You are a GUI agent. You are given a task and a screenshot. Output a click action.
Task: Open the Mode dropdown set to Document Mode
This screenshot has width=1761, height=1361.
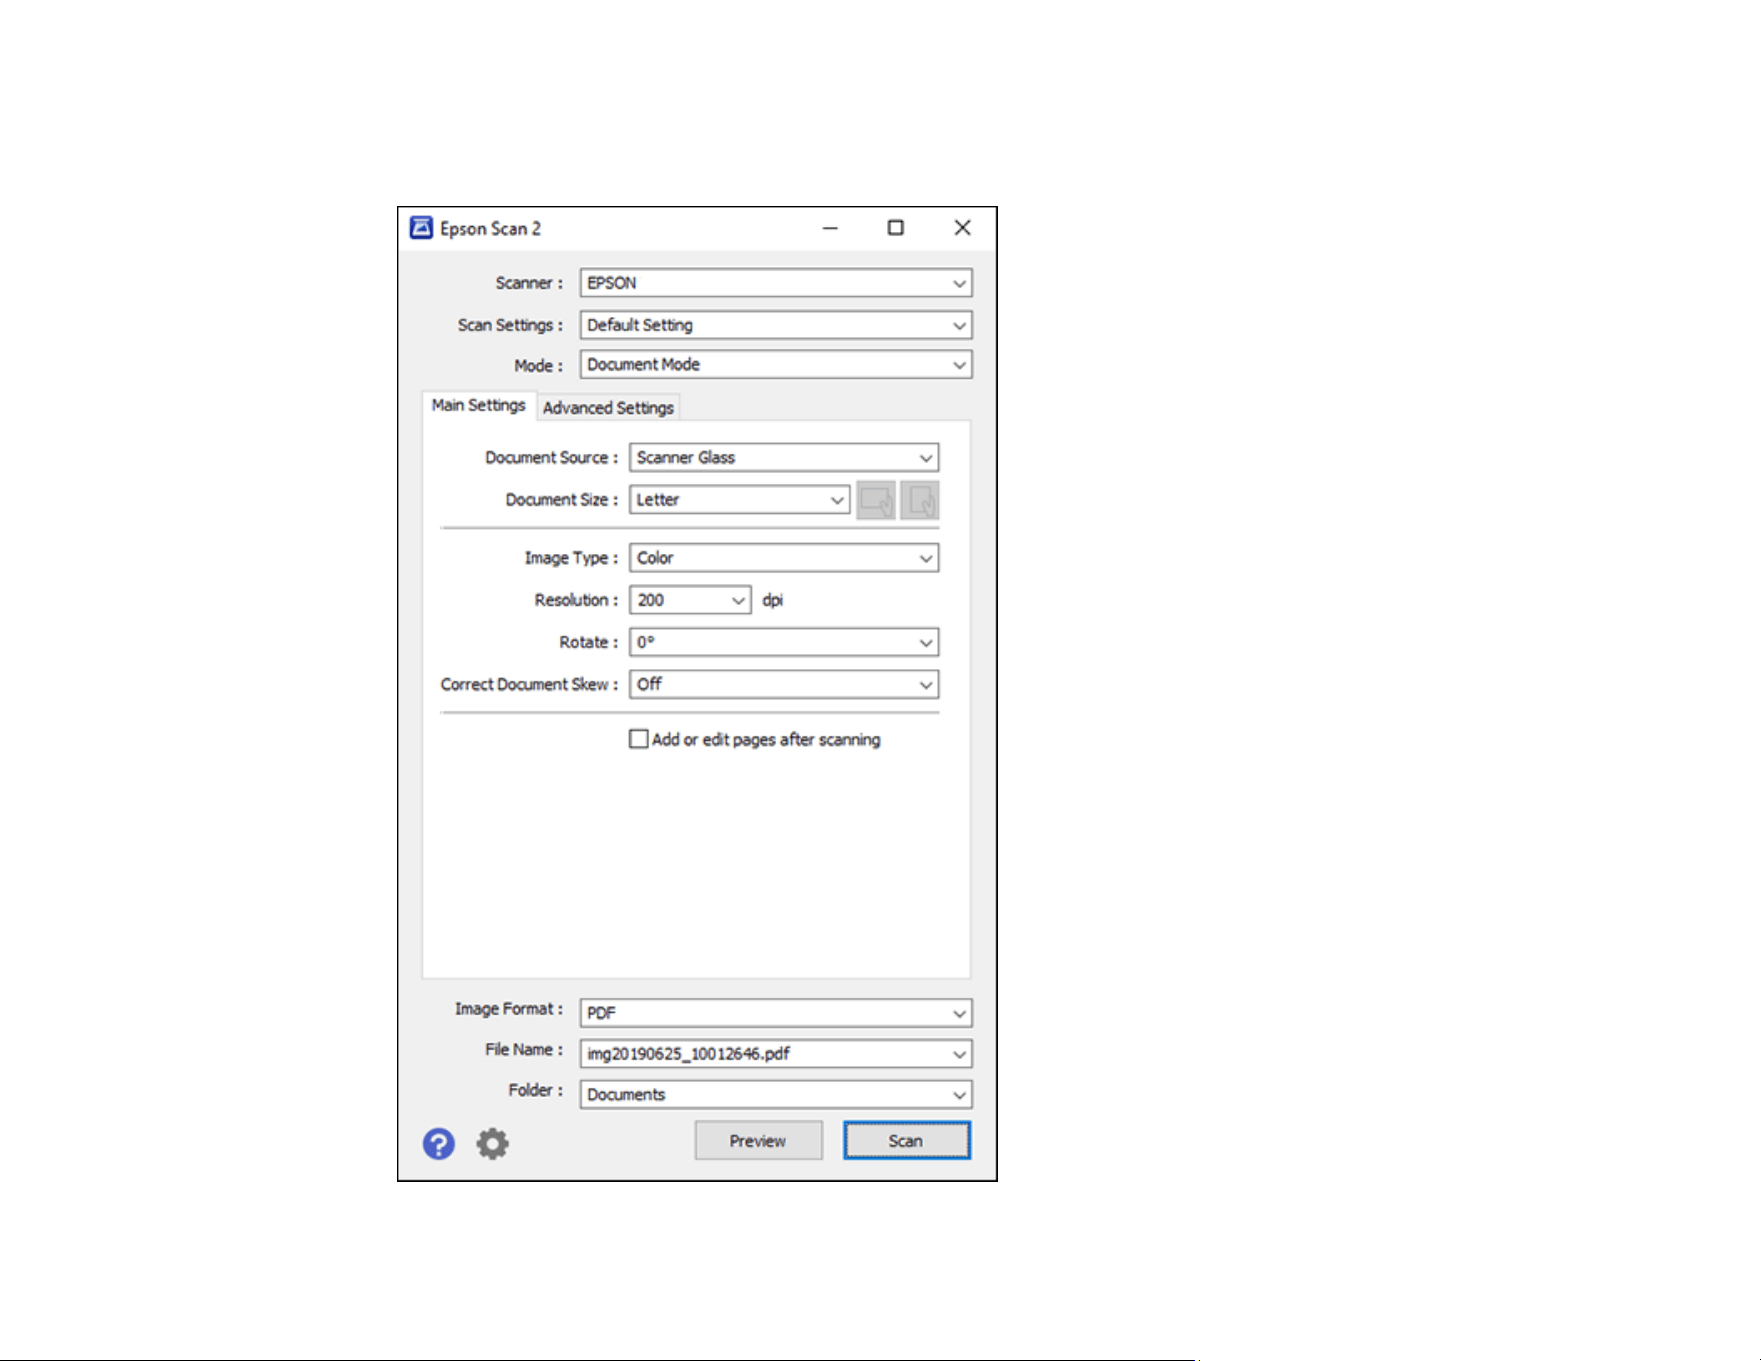click(x=776, y=365)
